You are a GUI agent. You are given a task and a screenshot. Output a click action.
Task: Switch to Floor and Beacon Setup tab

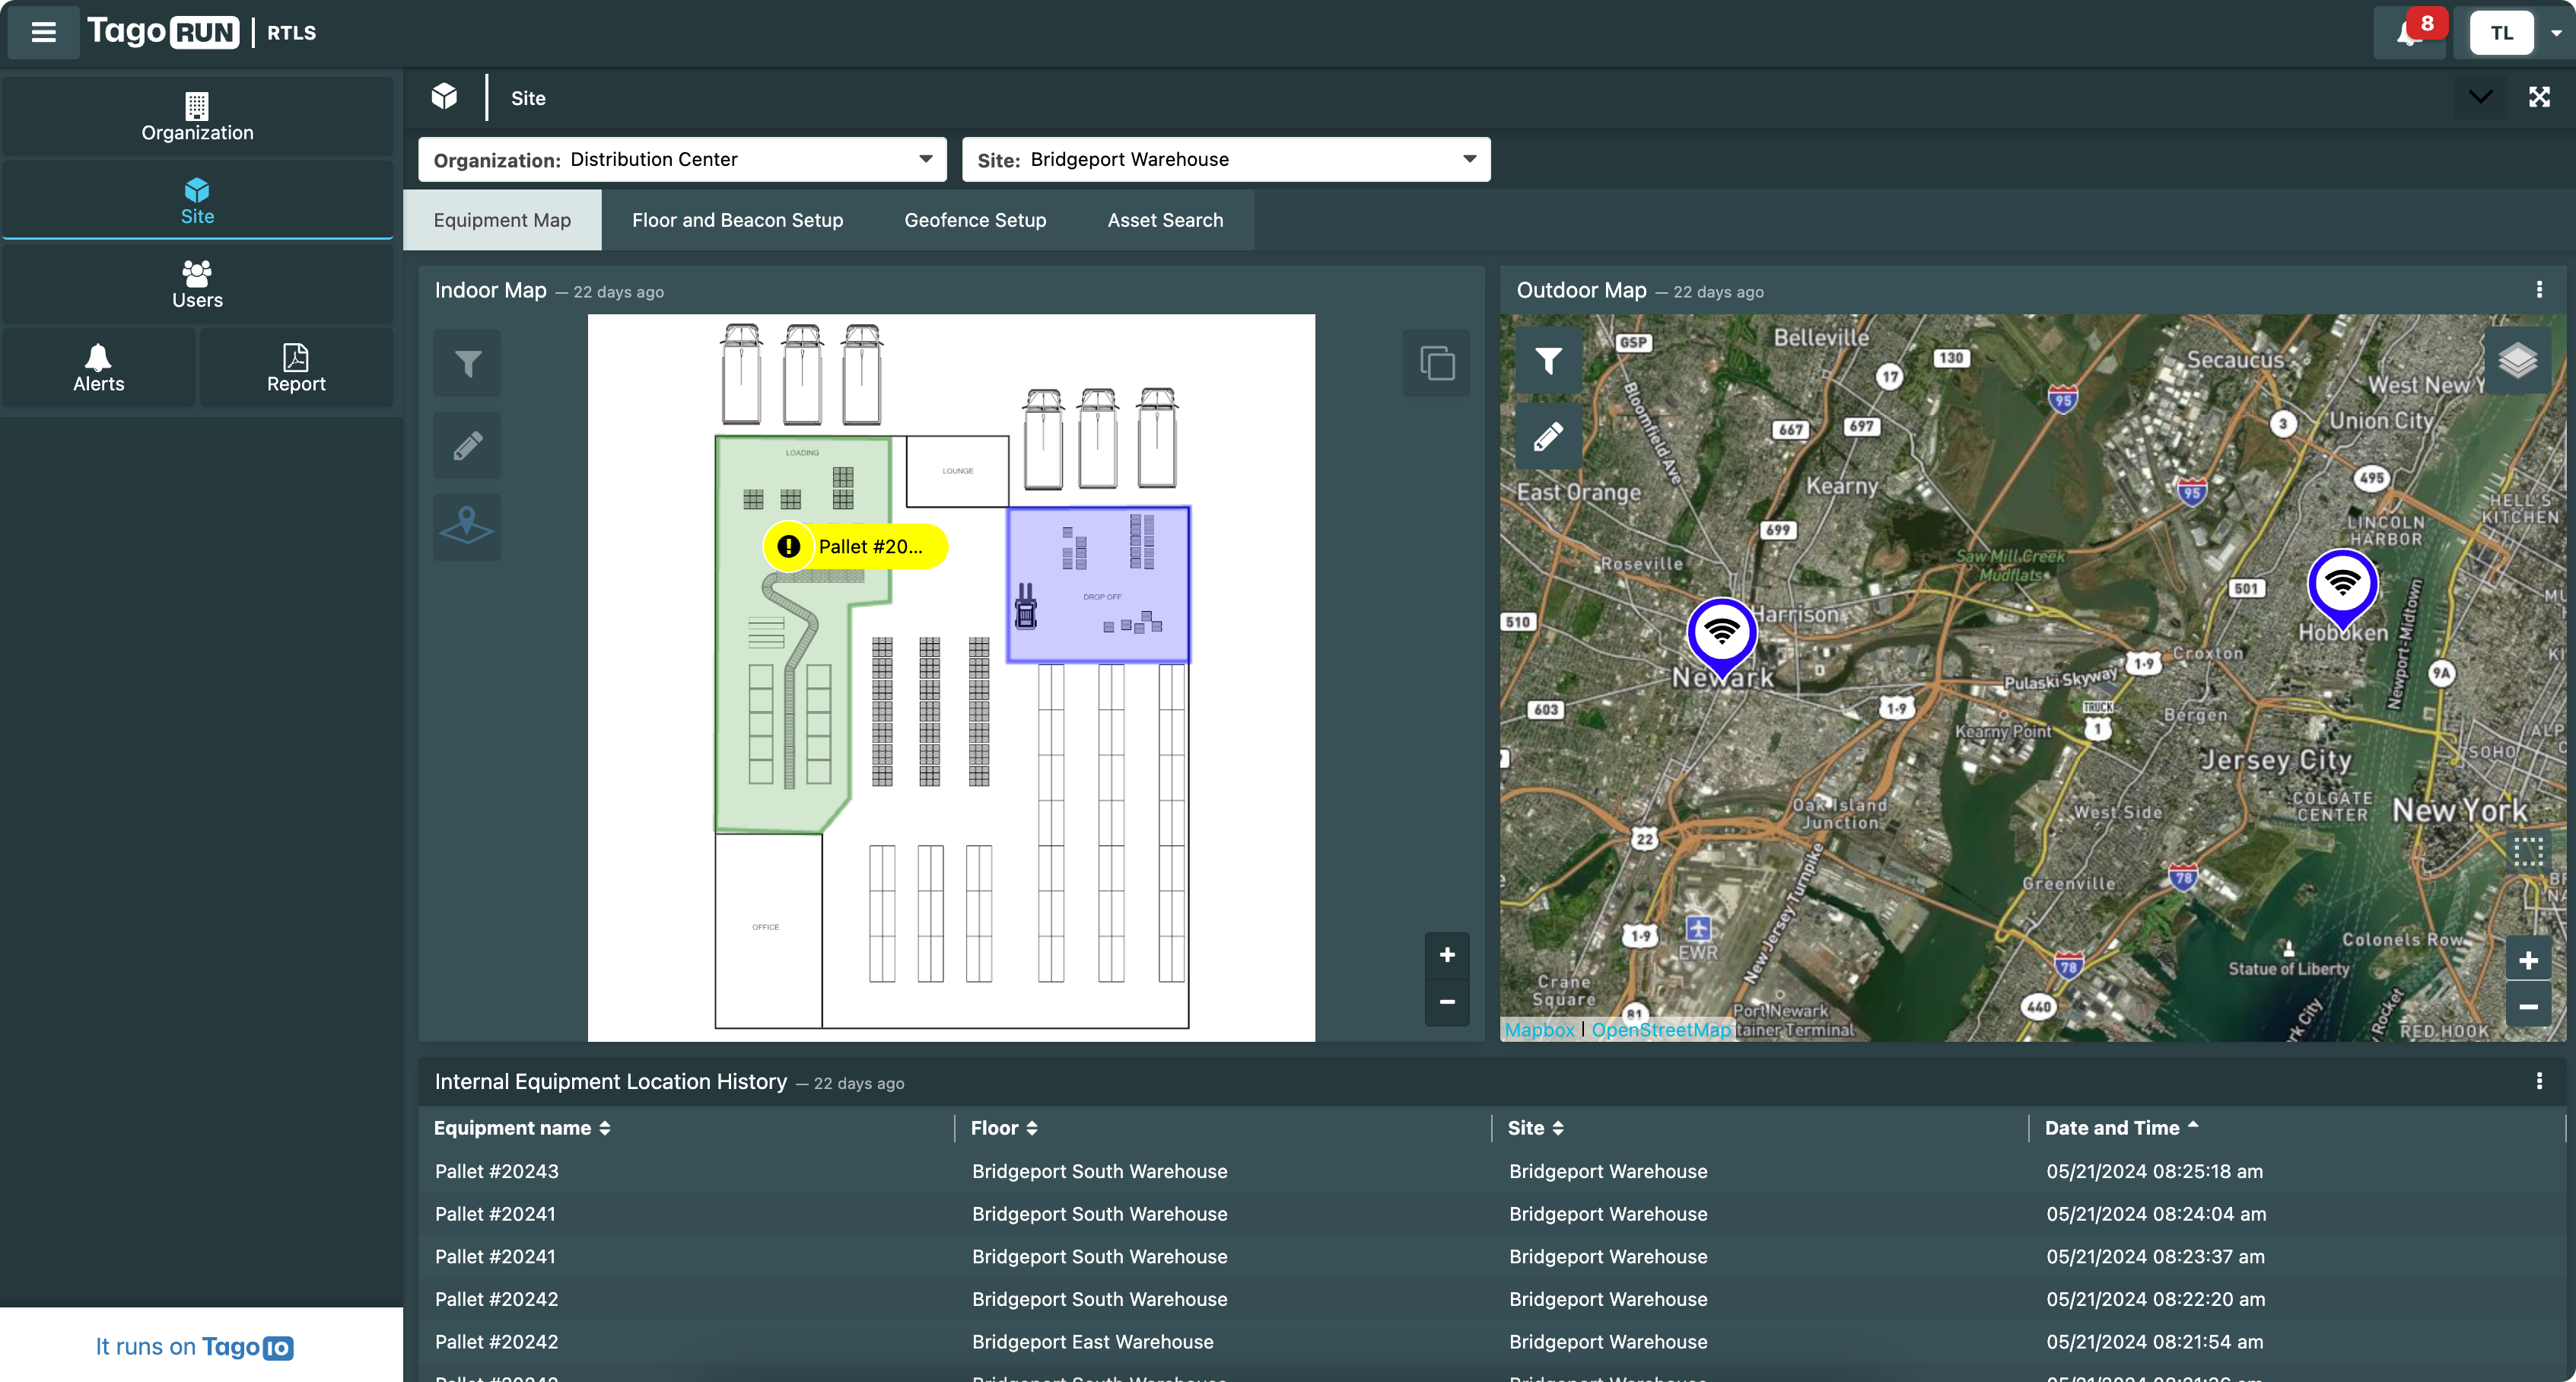point(737,220)
